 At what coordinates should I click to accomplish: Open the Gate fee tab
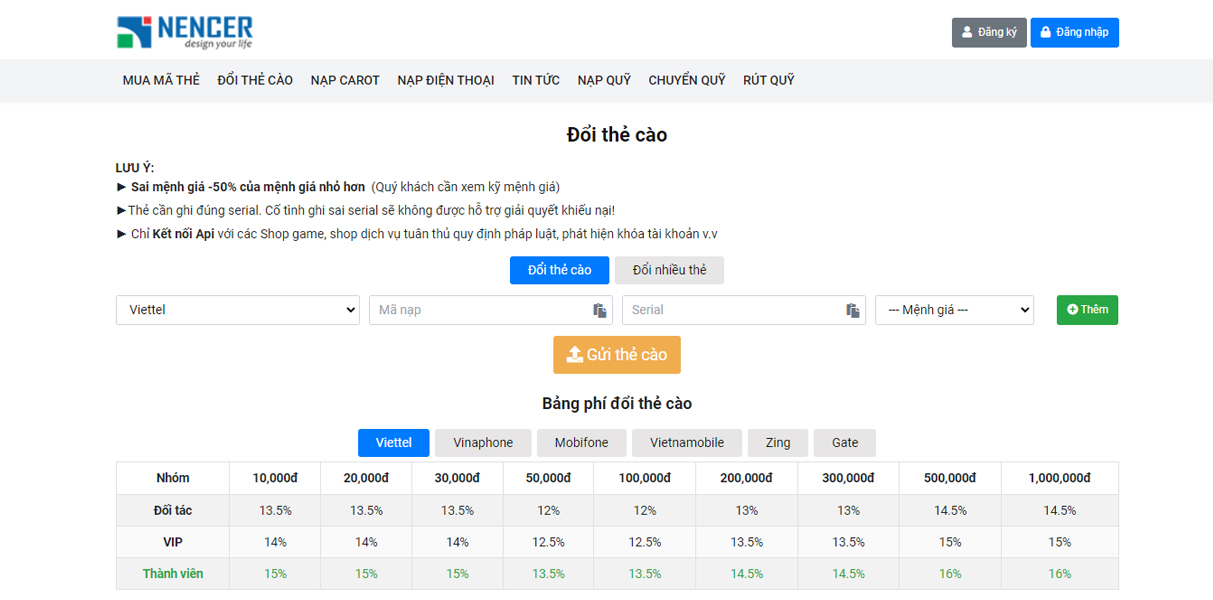point(844,443)
